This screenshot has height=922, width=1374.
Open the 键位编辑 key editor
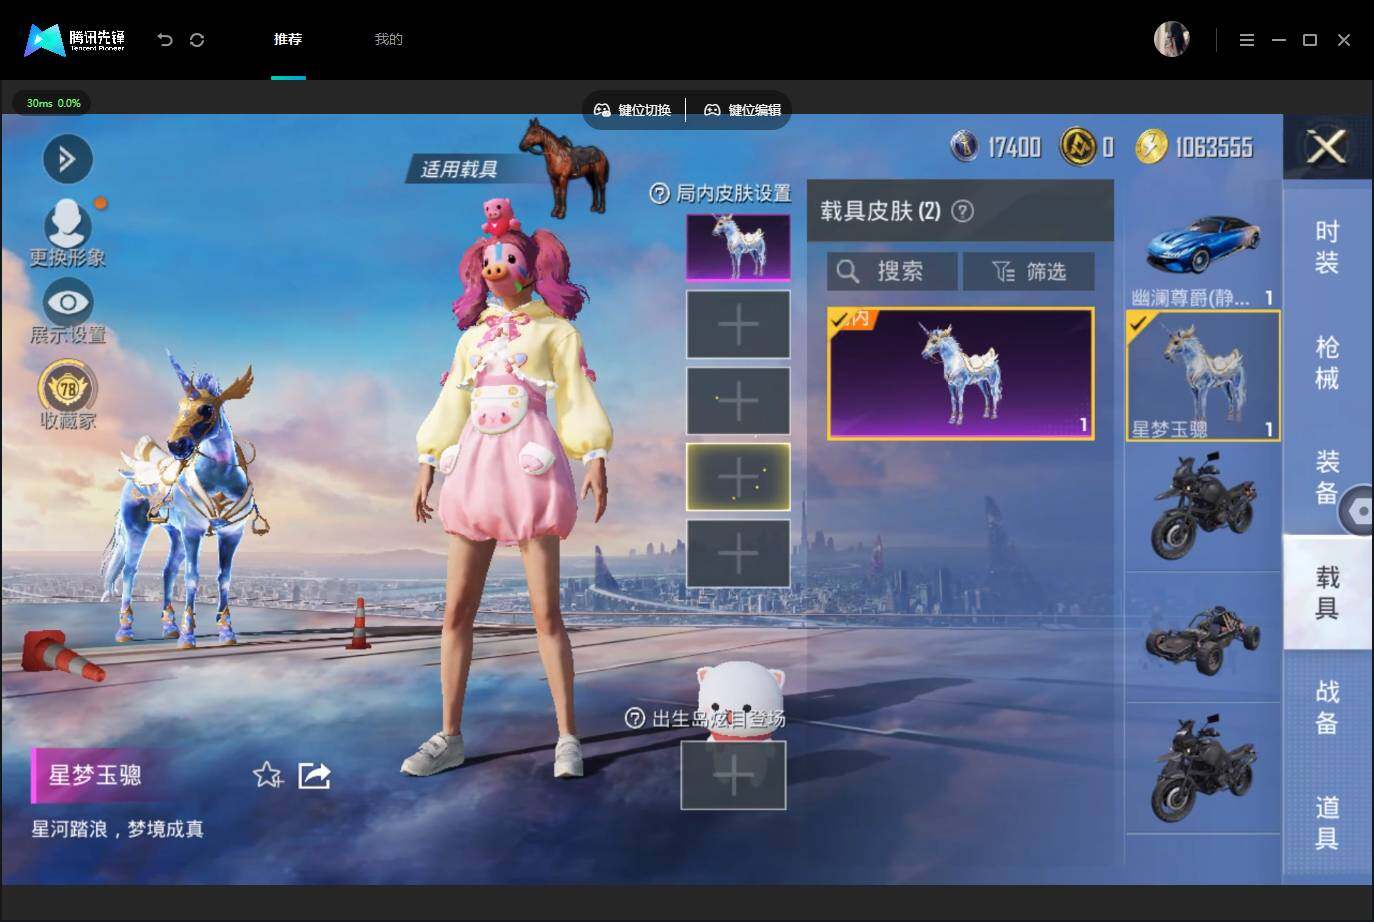pyautogui.click(x=742, y=110)
